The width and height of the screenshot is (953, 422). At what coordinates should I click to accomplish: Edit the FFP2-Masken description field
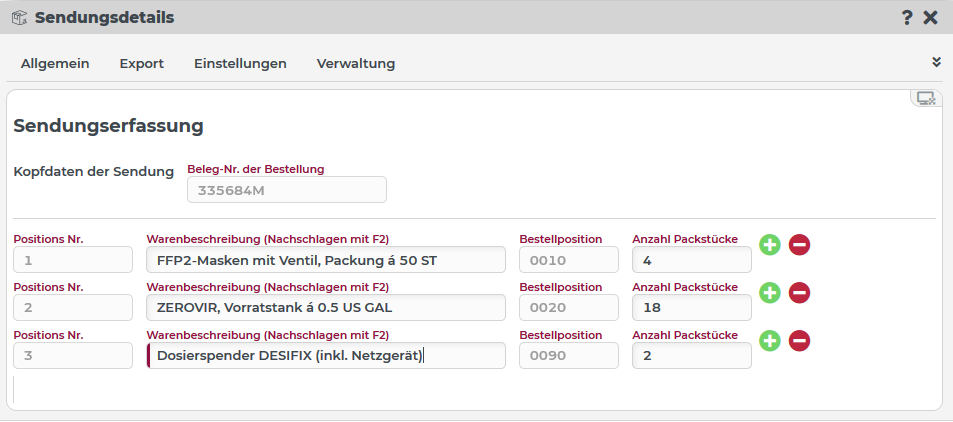(x=326, y=260)
